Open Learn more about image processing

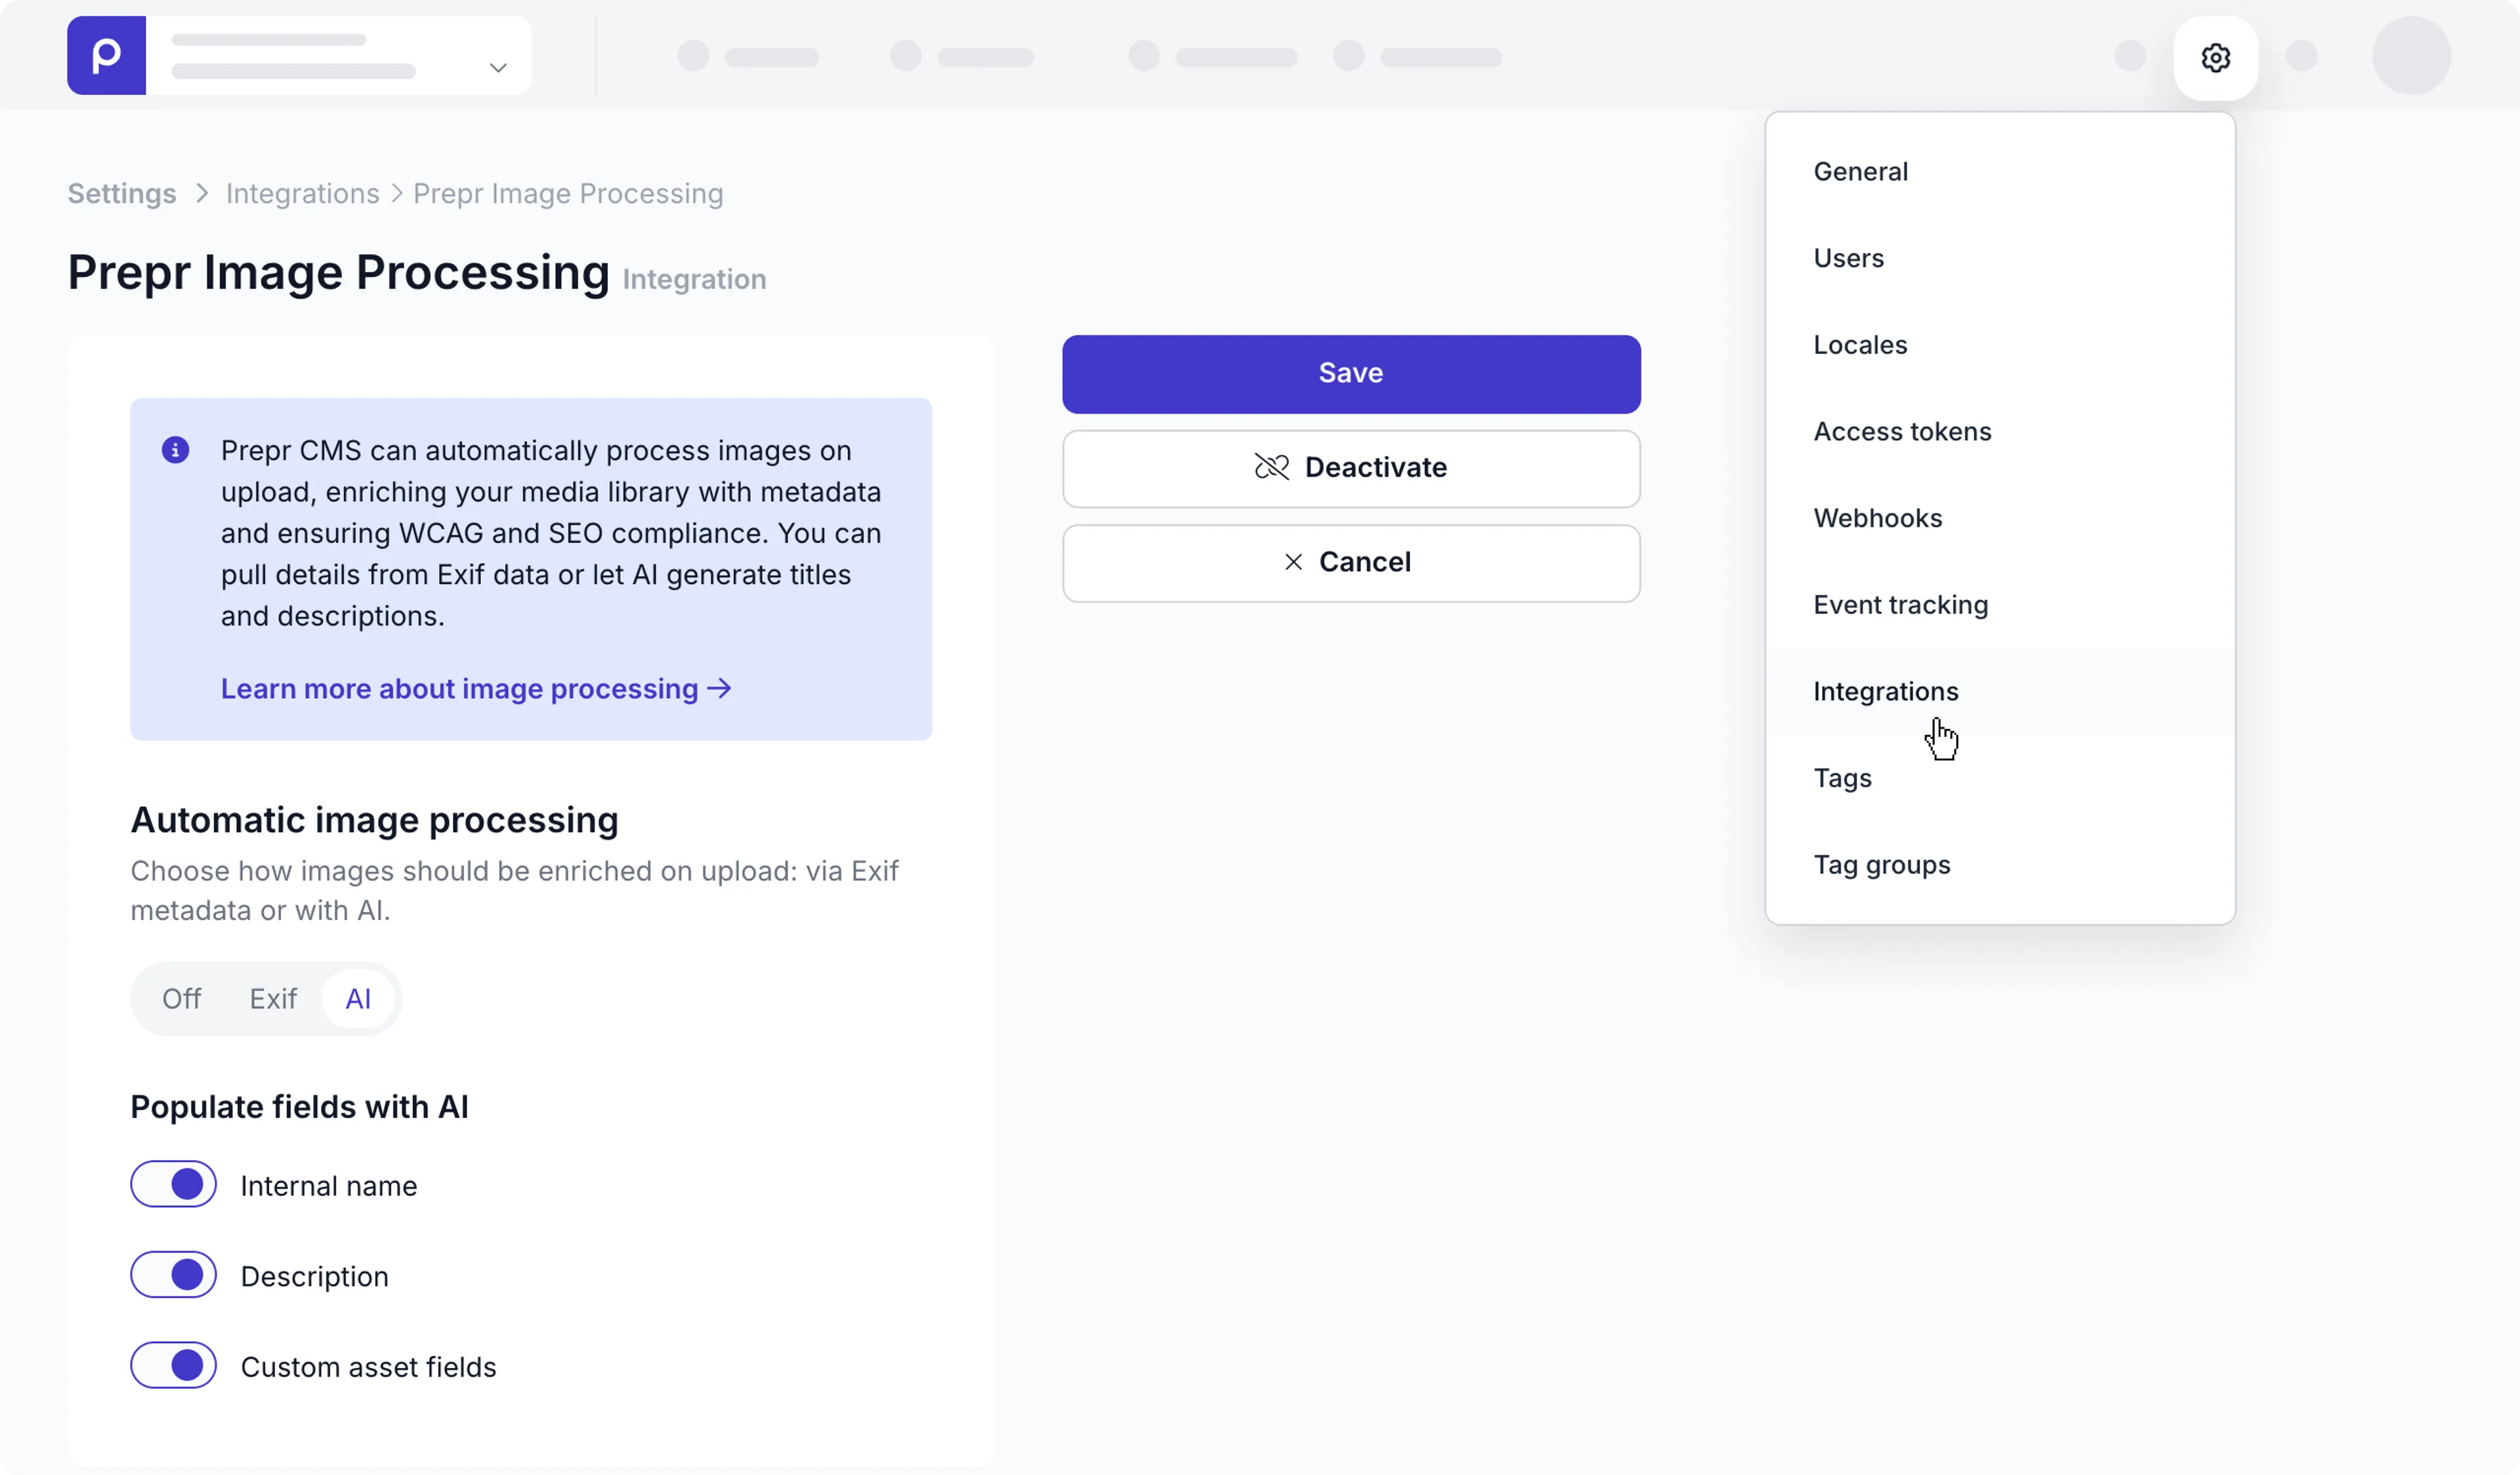(x=459, y=688)
